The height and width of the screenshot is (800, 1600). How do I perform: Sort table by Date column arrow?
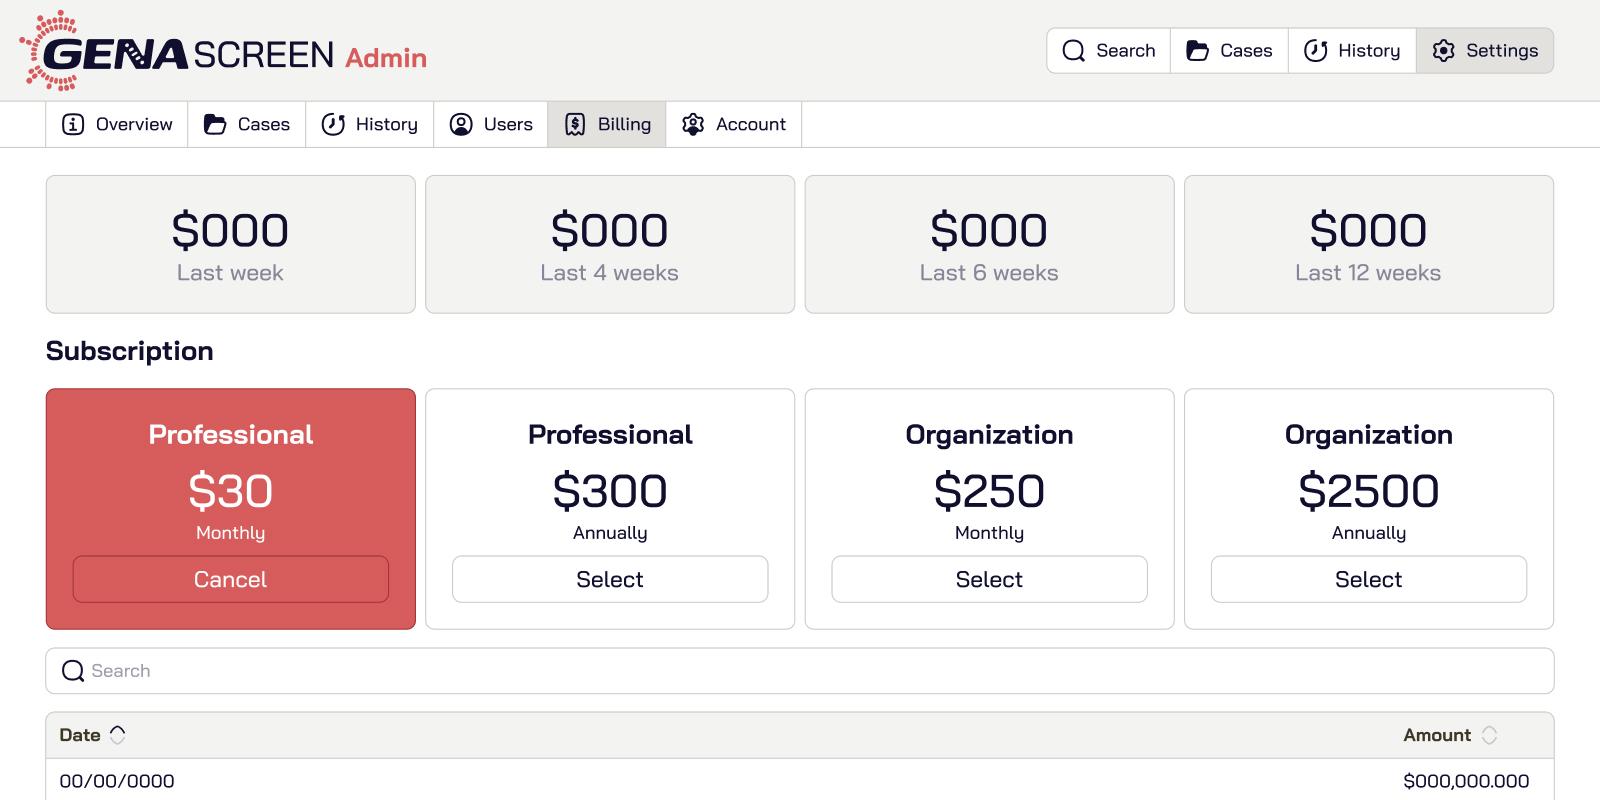tap(118, 735)
